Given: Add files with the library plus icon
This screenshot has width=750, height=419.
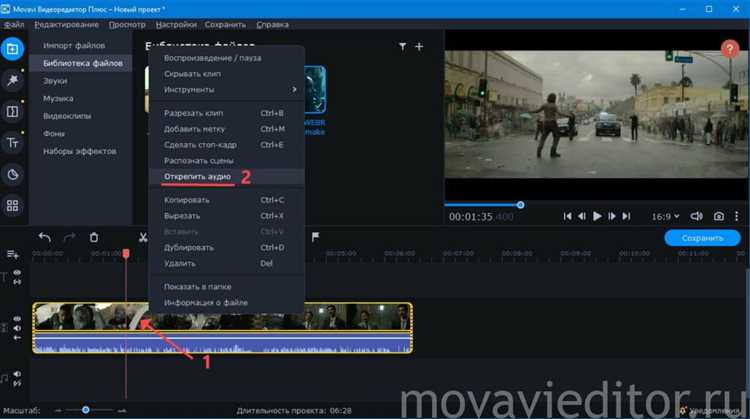Looking at the screenshot, I should 419,46.
